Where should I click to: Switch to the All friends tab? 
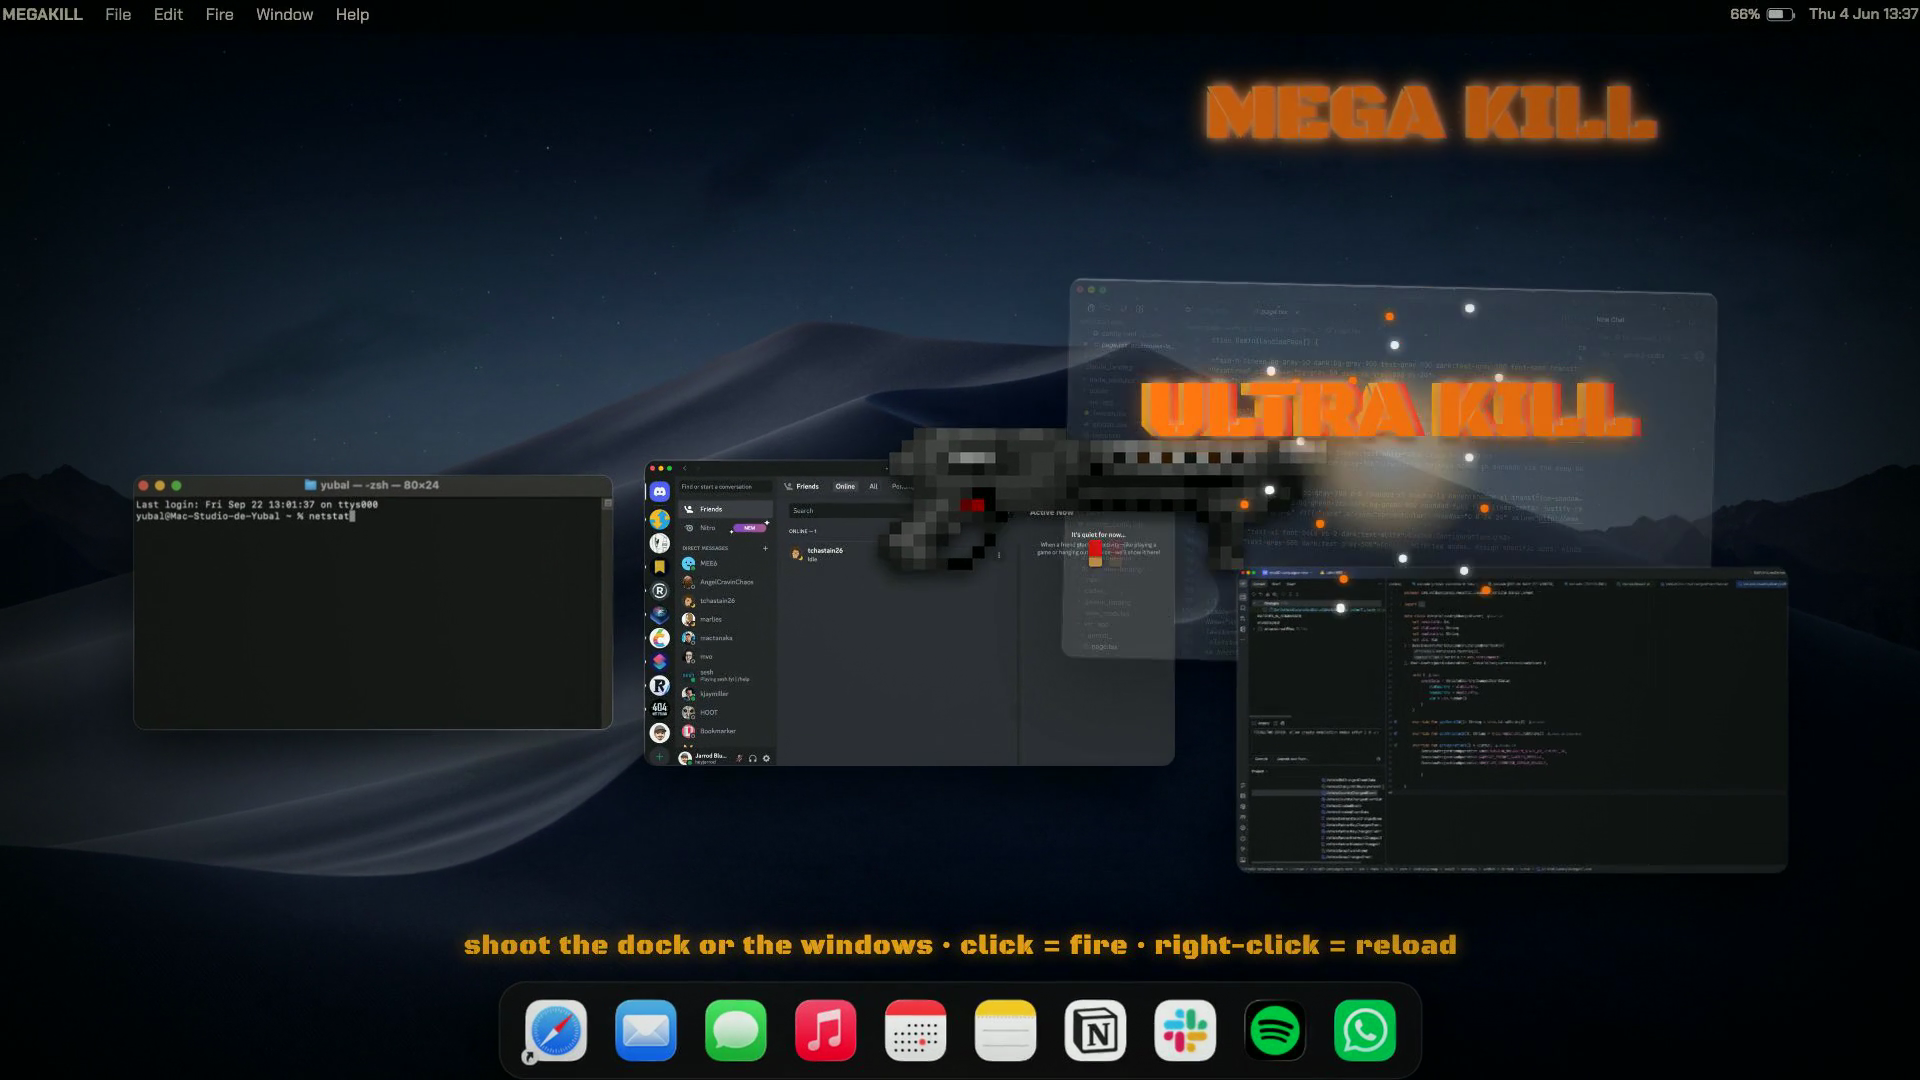873,487
